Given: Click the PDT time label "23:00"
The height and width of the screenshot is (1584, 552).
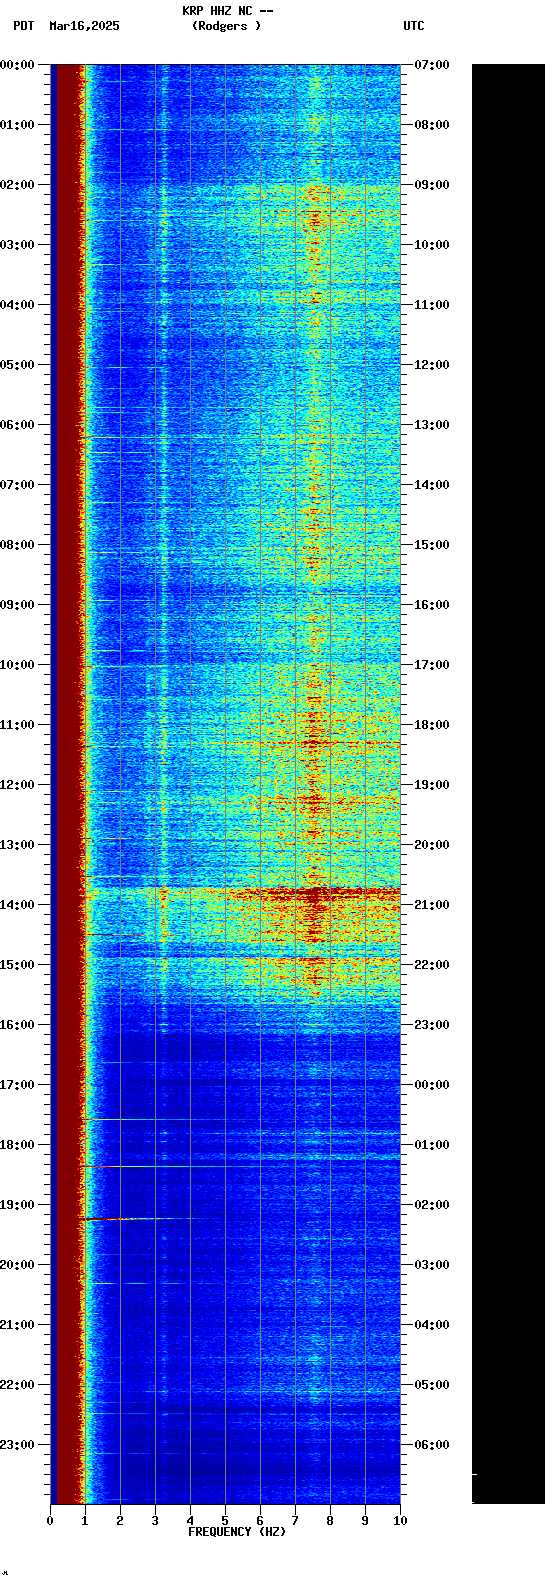Looking at the screenshot, I should pyautogui.click(x=17, y=1445).
